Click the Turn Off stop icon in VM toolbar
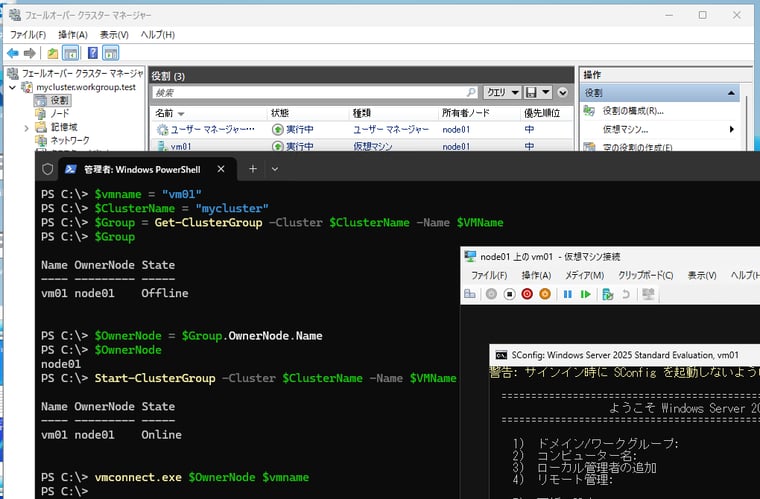The width and height of the screenshot is (760, 499). pyautogui.click(x=509, y=294)
